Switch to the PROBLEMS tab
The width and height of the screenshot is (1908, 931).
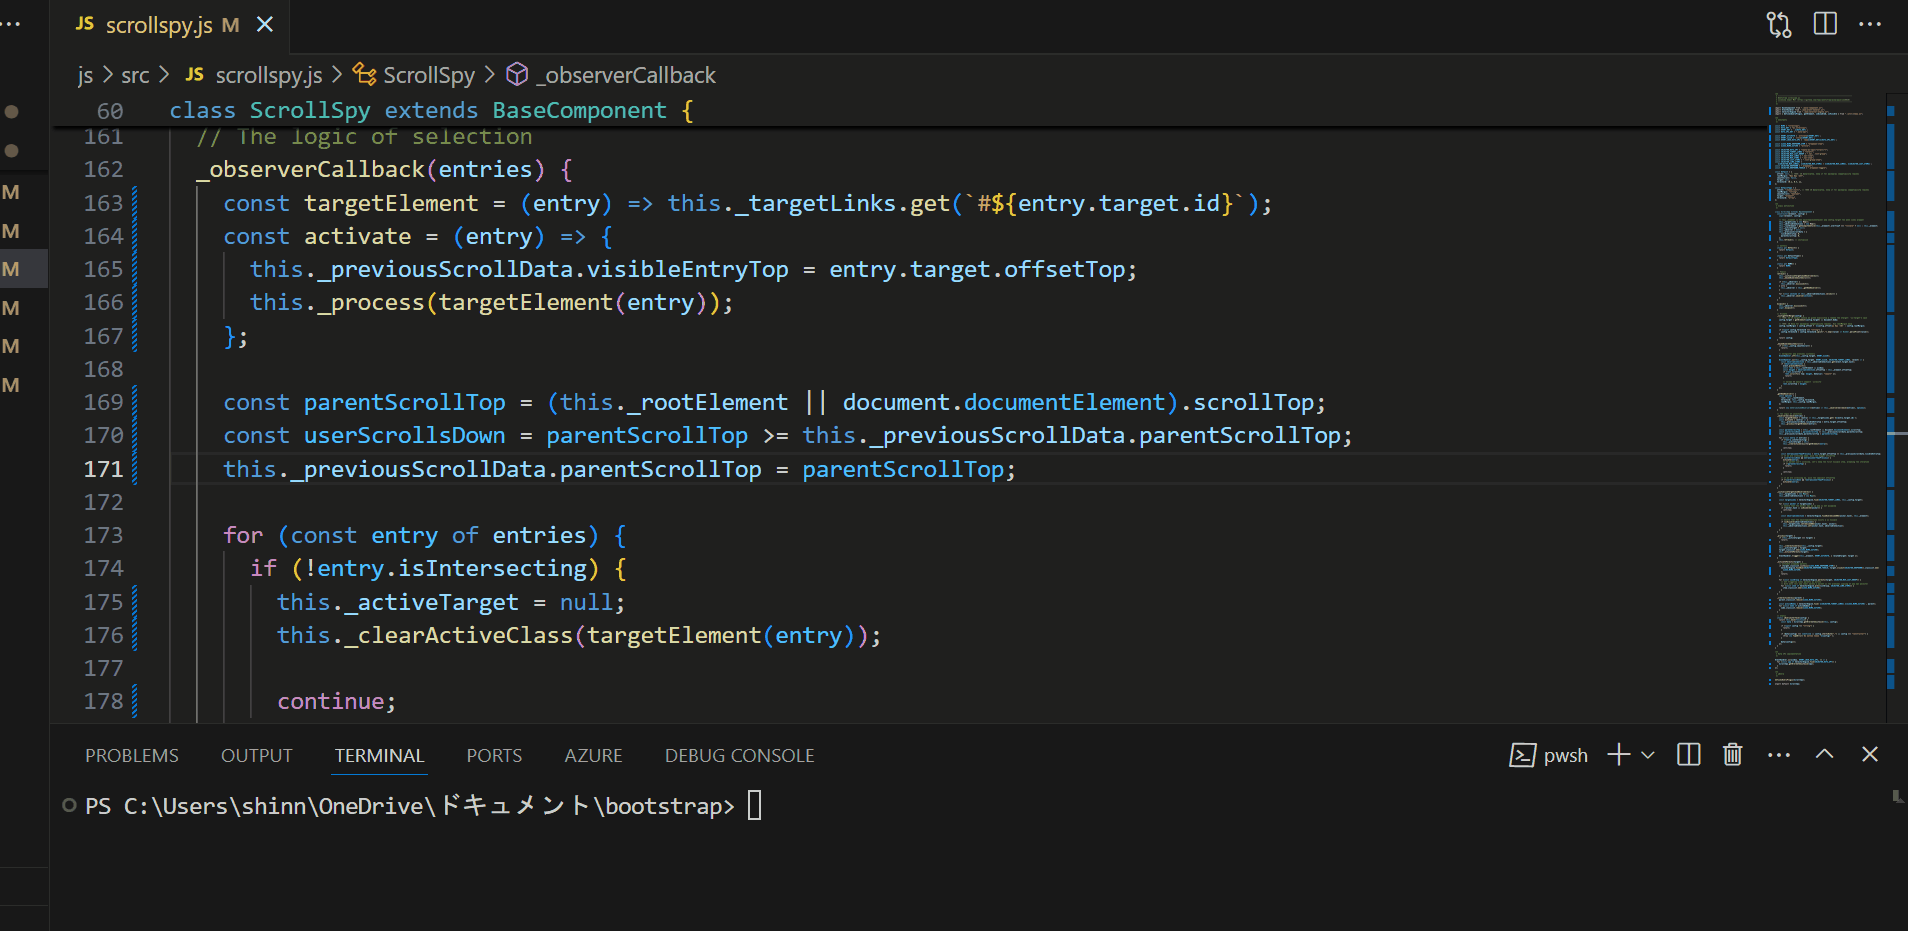[x=132, y=756]
